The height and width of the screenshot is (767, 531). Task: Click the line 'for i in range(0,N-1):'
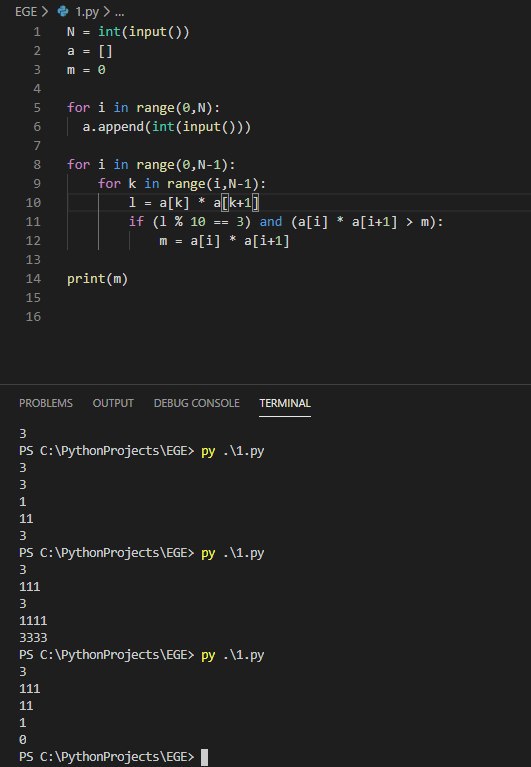151,164
